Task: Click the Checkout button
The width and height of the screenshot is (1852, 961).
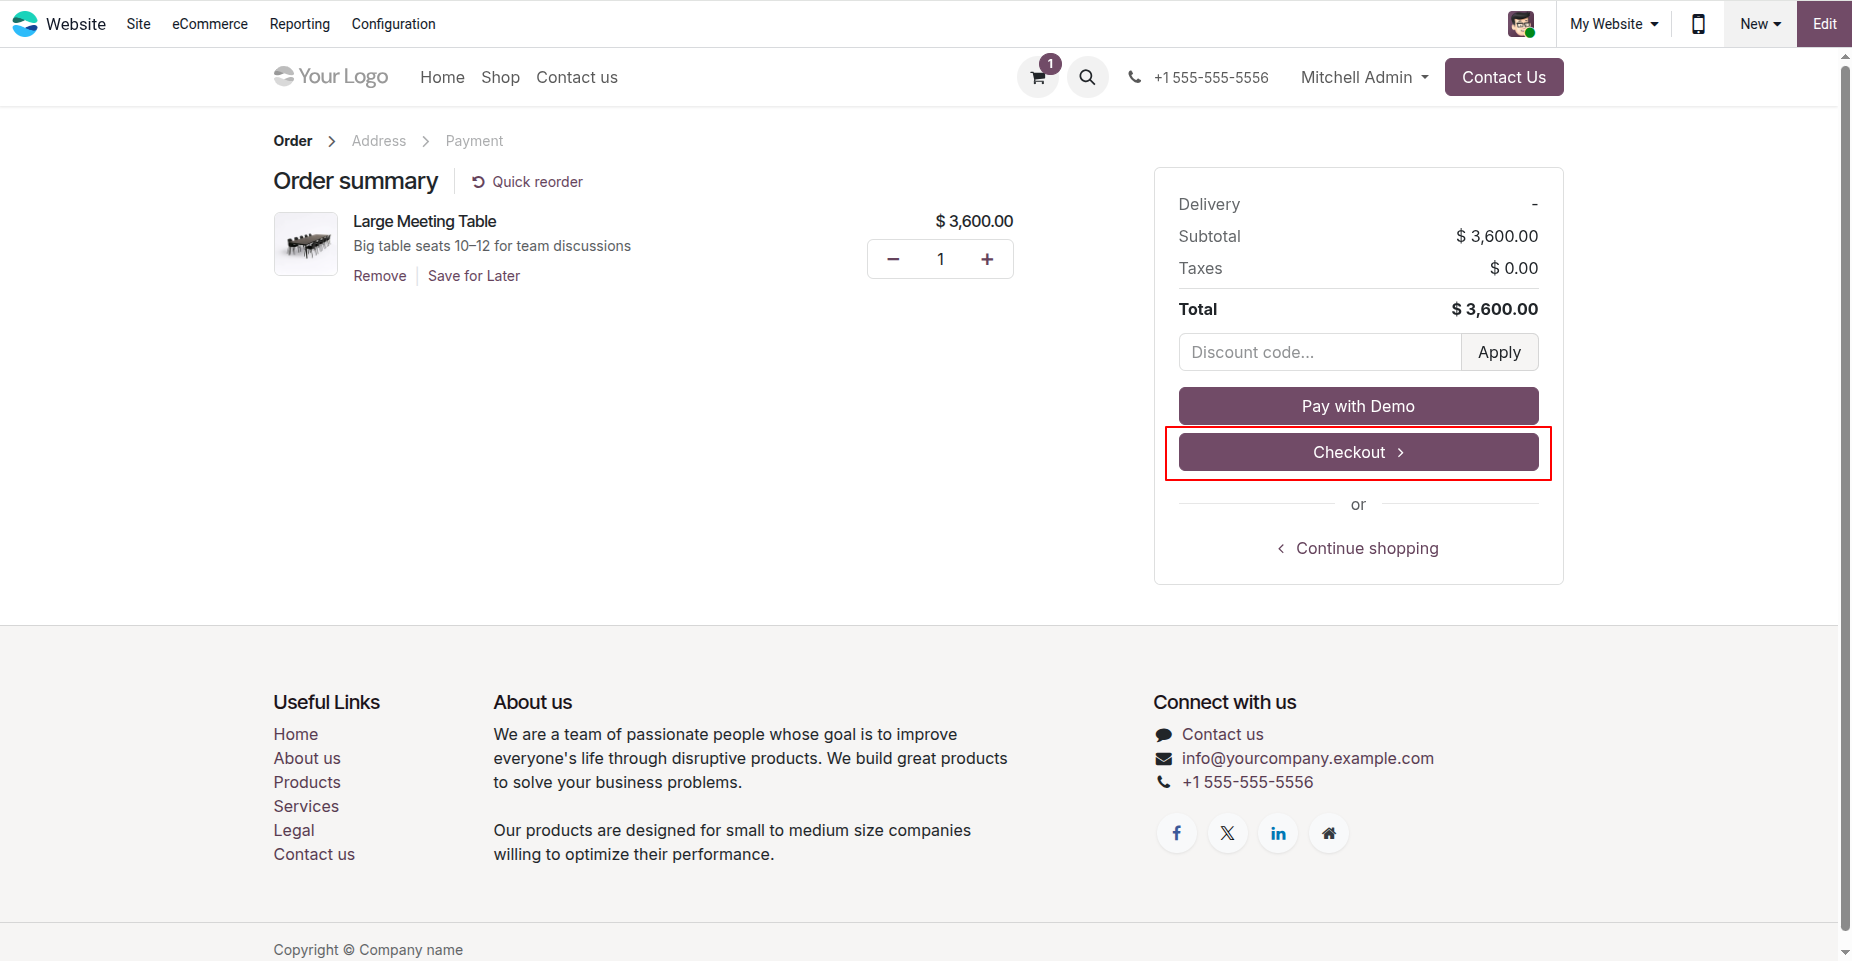Action: click(1357, 452)
